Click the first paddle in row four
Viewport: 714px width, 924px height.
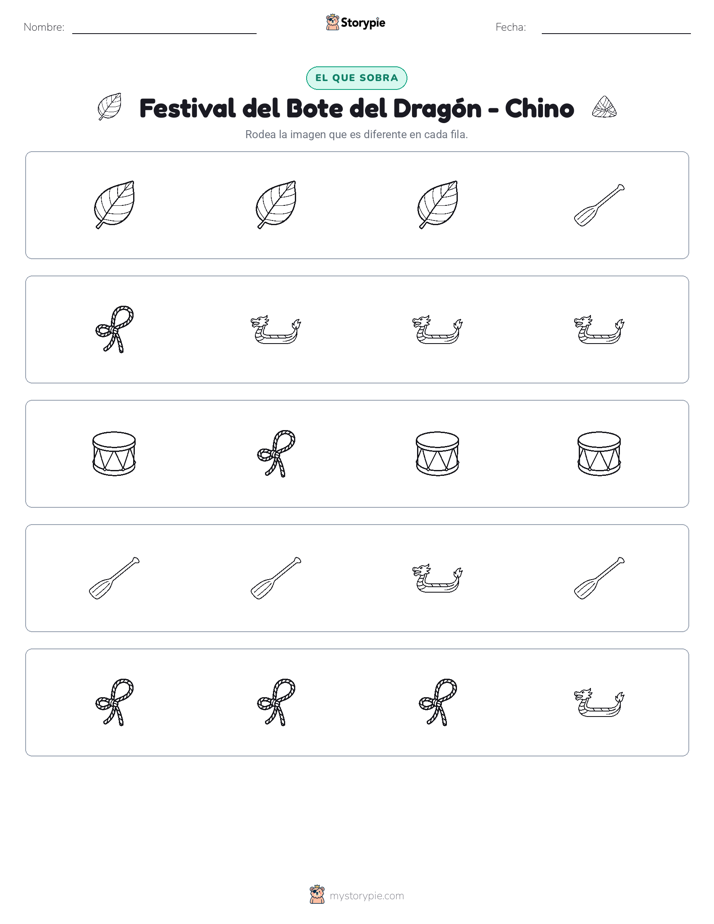tap(114, 578)
